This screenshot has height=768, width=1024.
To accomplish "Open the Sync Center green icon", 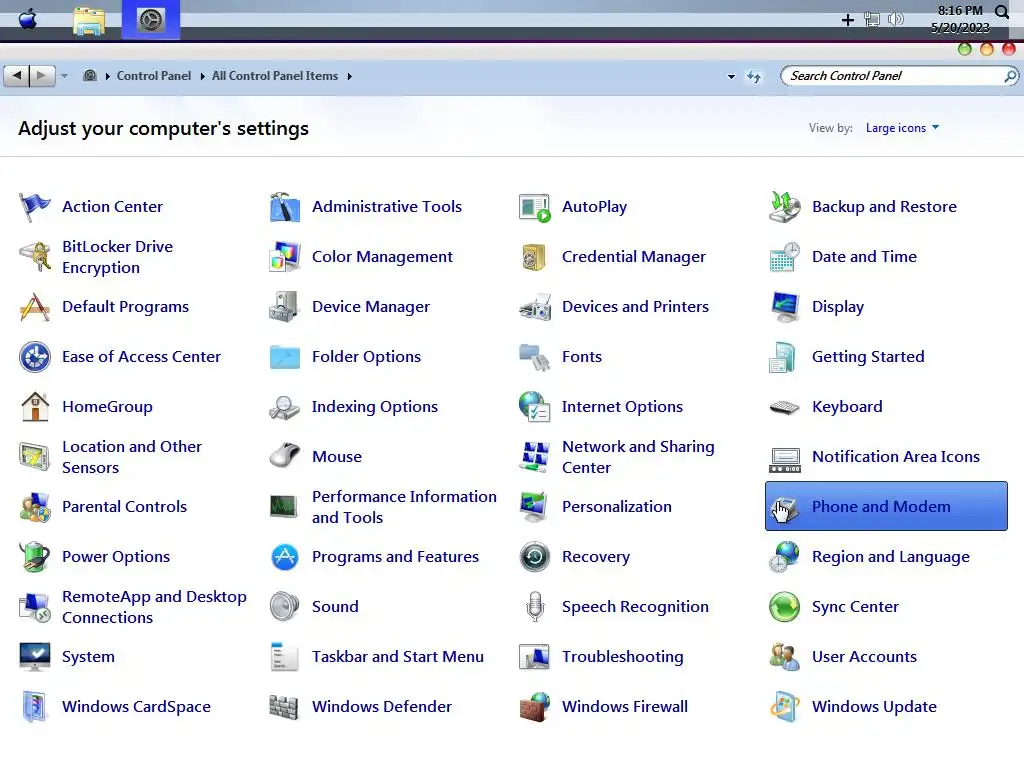I will tap(784, 607).
